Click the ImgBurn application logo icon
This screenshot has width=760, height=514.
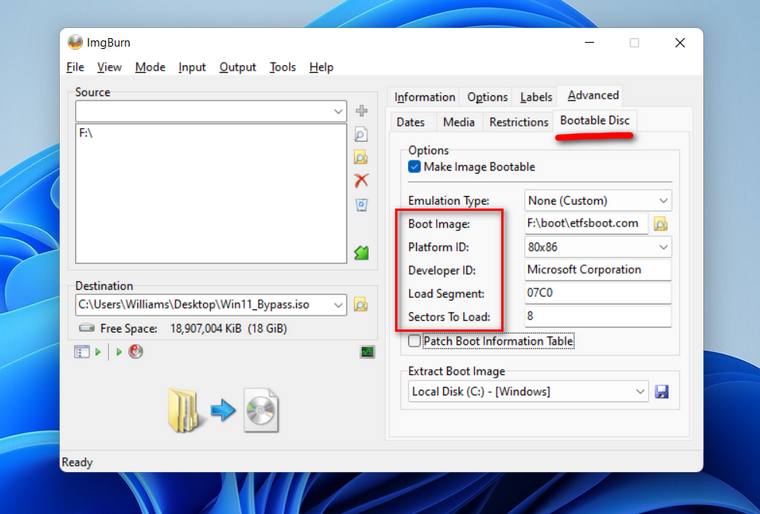coord(75,42)
